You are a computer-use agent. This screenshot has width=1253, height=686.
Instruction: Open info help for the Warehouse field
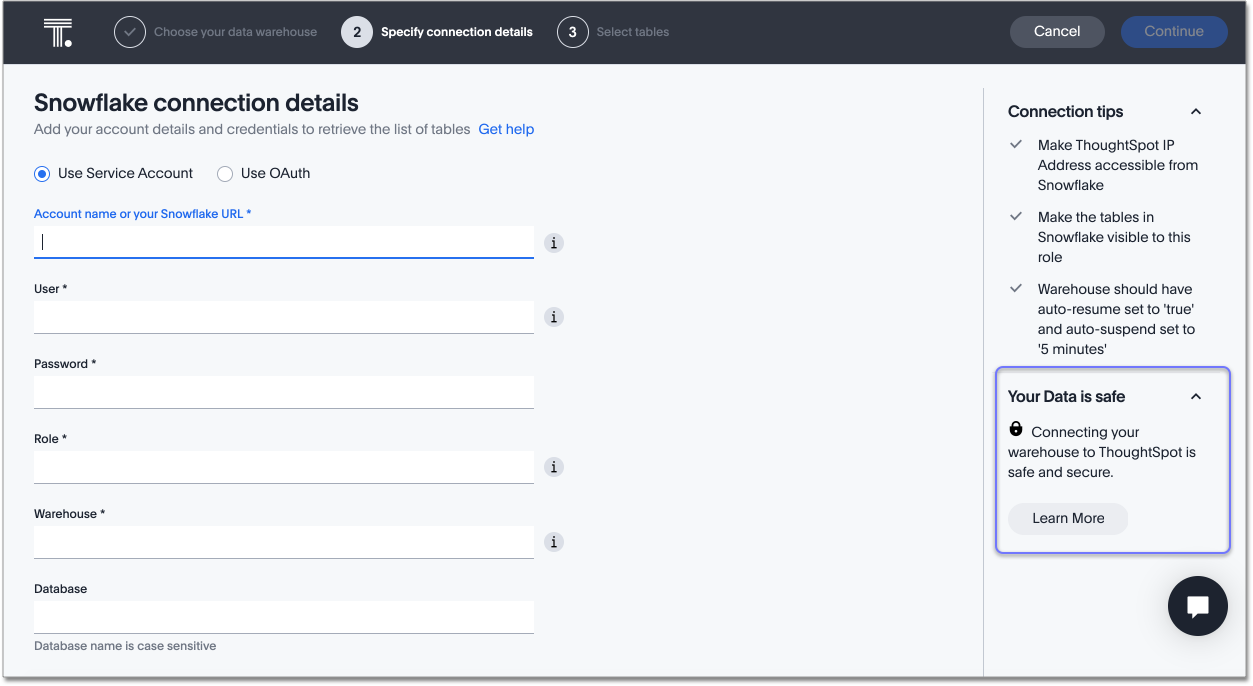(x=553, y=542)
